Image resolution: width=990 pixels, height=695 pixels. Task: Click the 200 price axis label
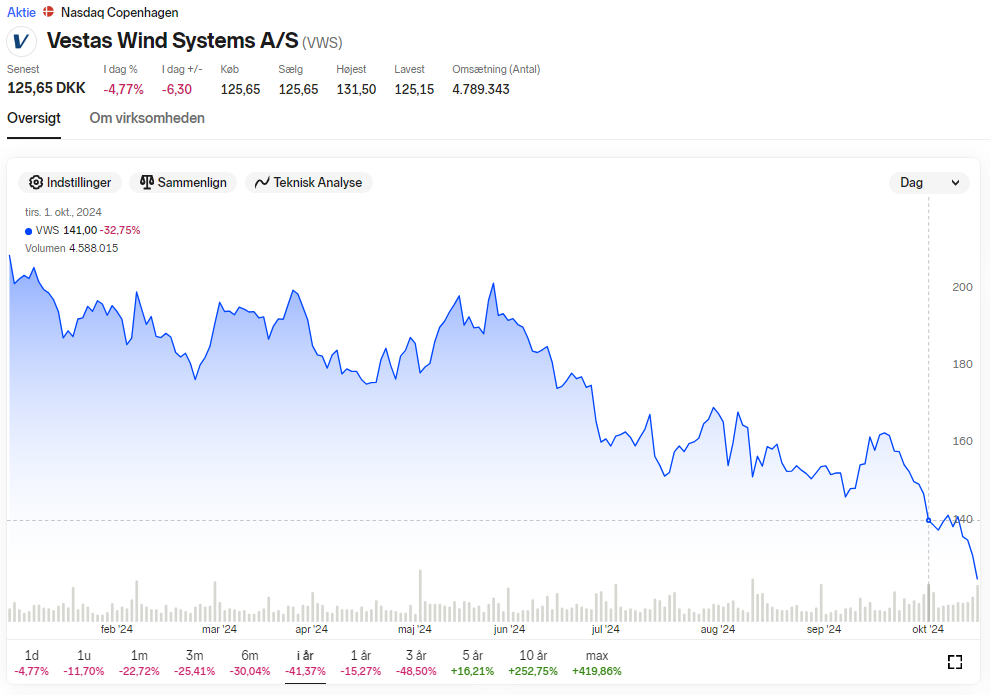tap(962, 287)
